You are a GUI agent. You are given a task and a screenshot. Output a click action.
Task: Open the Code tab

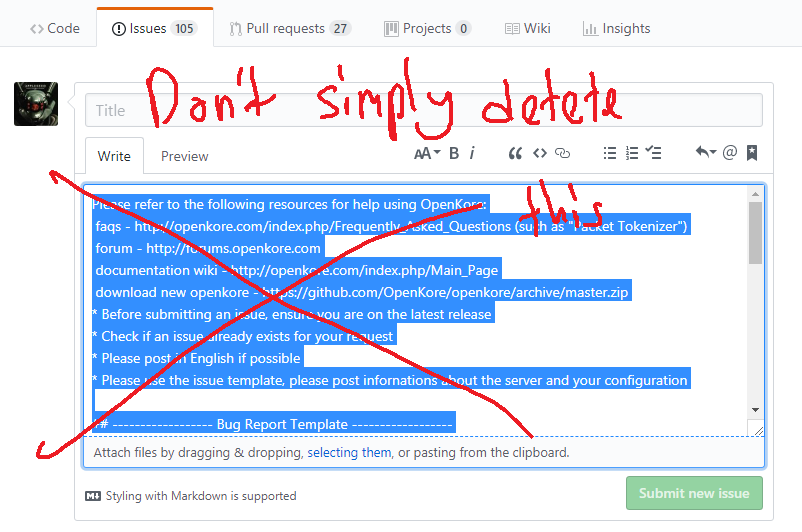55,29
